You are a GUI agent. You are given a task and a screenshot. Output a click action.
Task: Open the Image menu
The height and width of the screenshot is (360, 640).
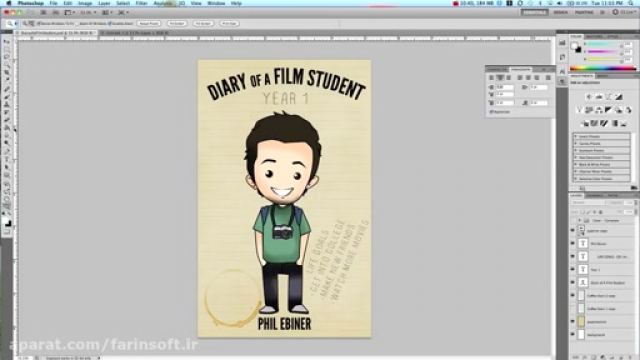(84, 3)
